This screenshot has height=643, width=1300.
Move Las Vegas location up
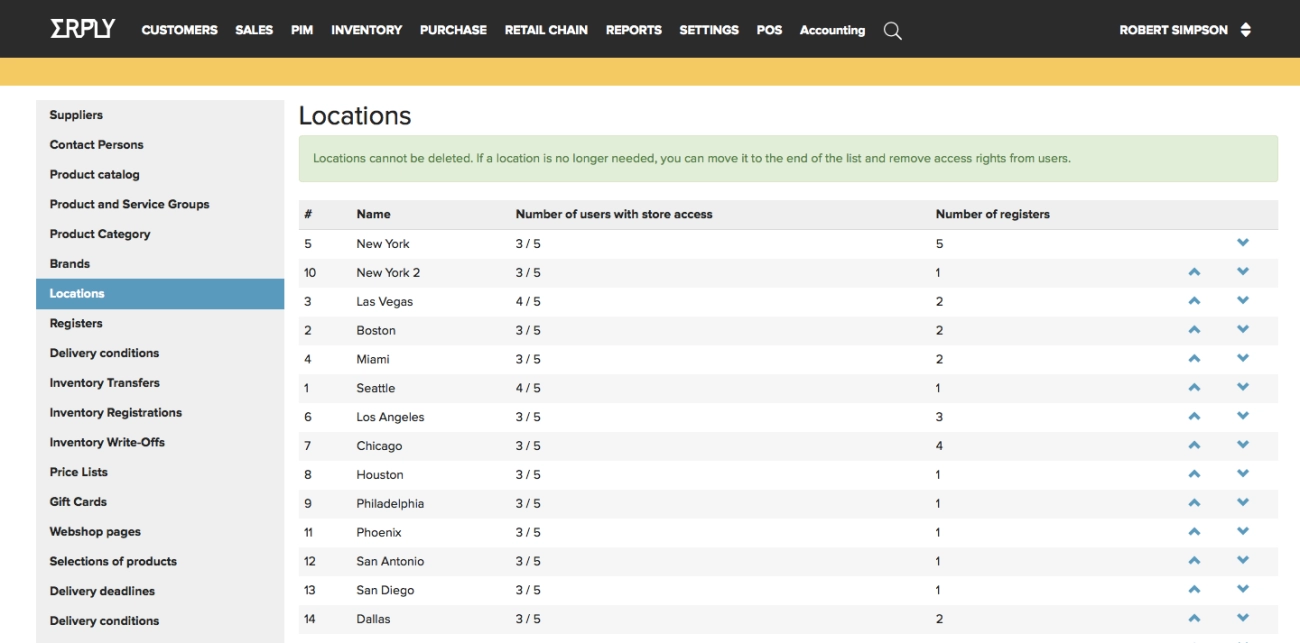click(x=1193, y=301)
